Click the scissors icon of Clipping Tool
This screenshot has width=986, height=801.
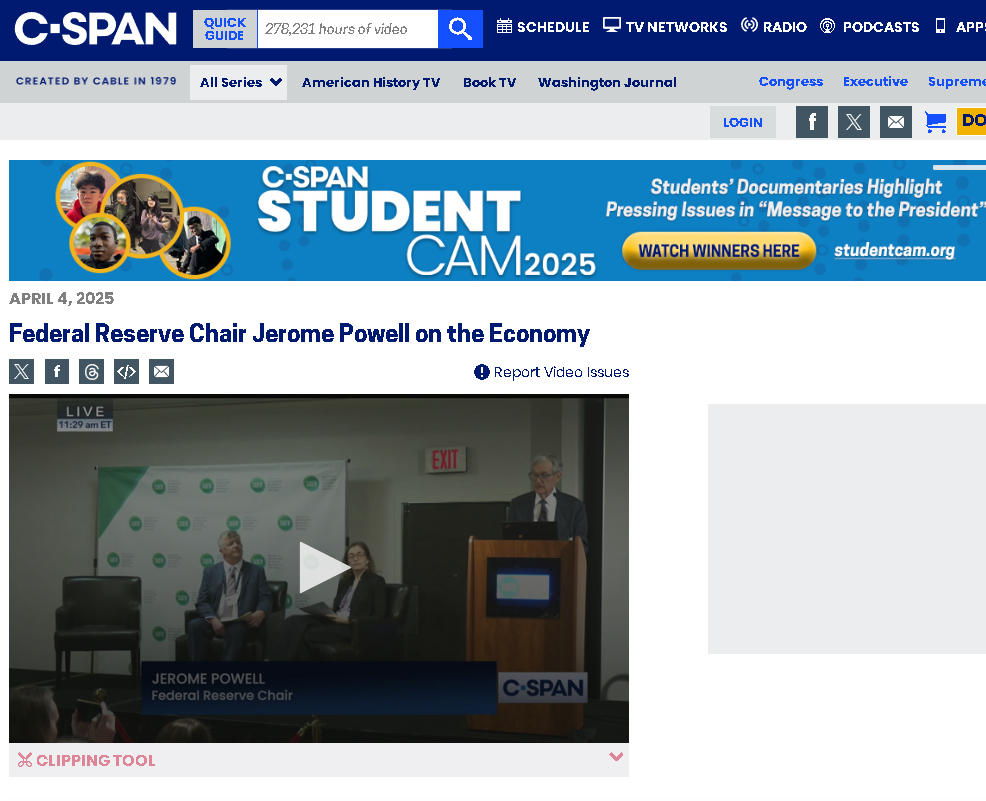pyautogui.click(x=25, y=760)
